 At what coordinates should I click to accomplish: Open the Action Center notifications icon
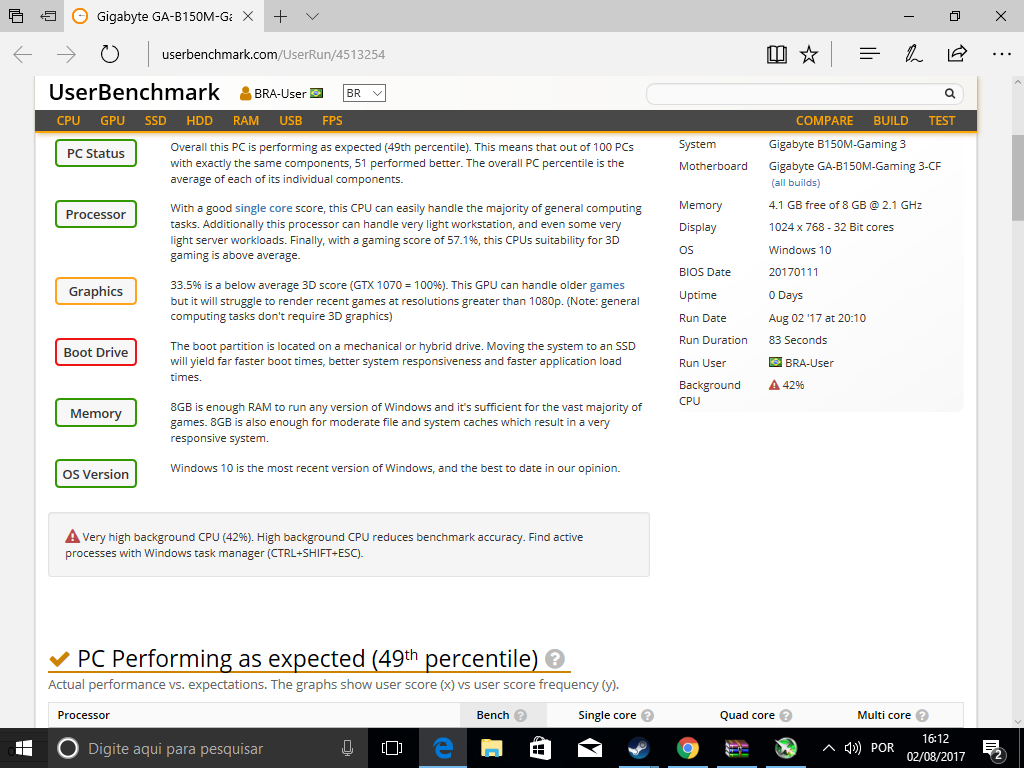[x=993, y=749]
